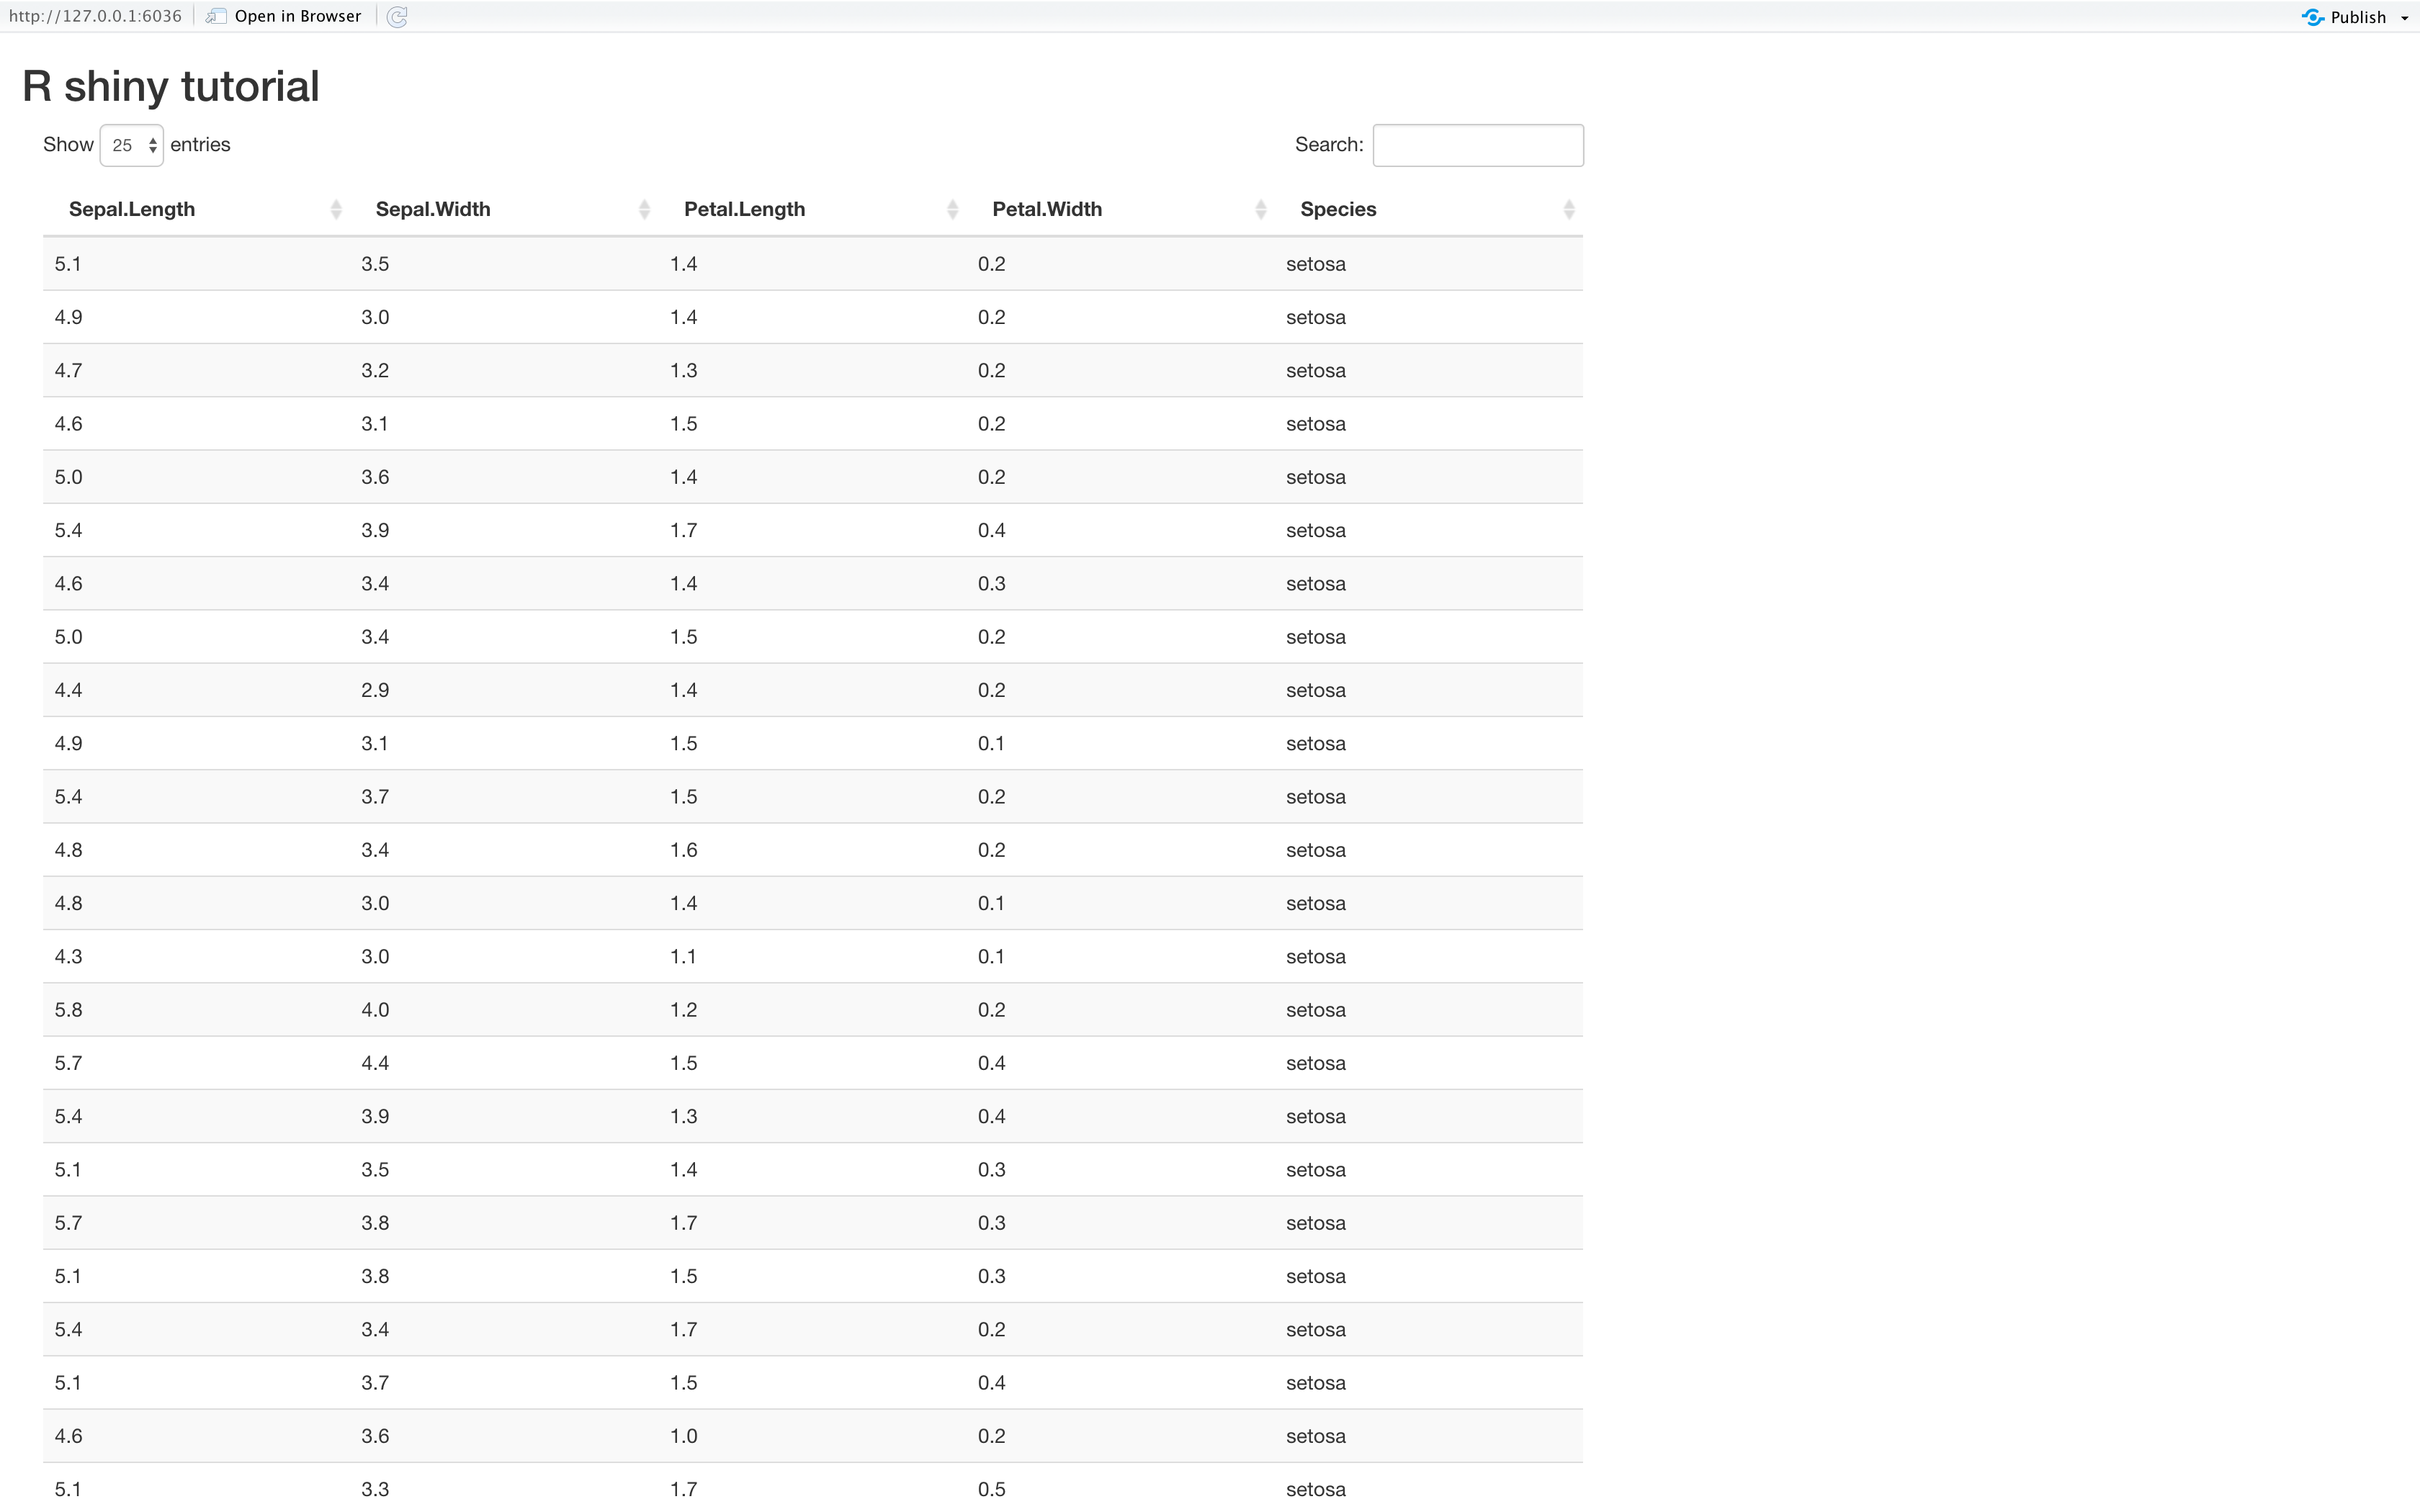Click the Open in Browser window icon

coord(216,17)
